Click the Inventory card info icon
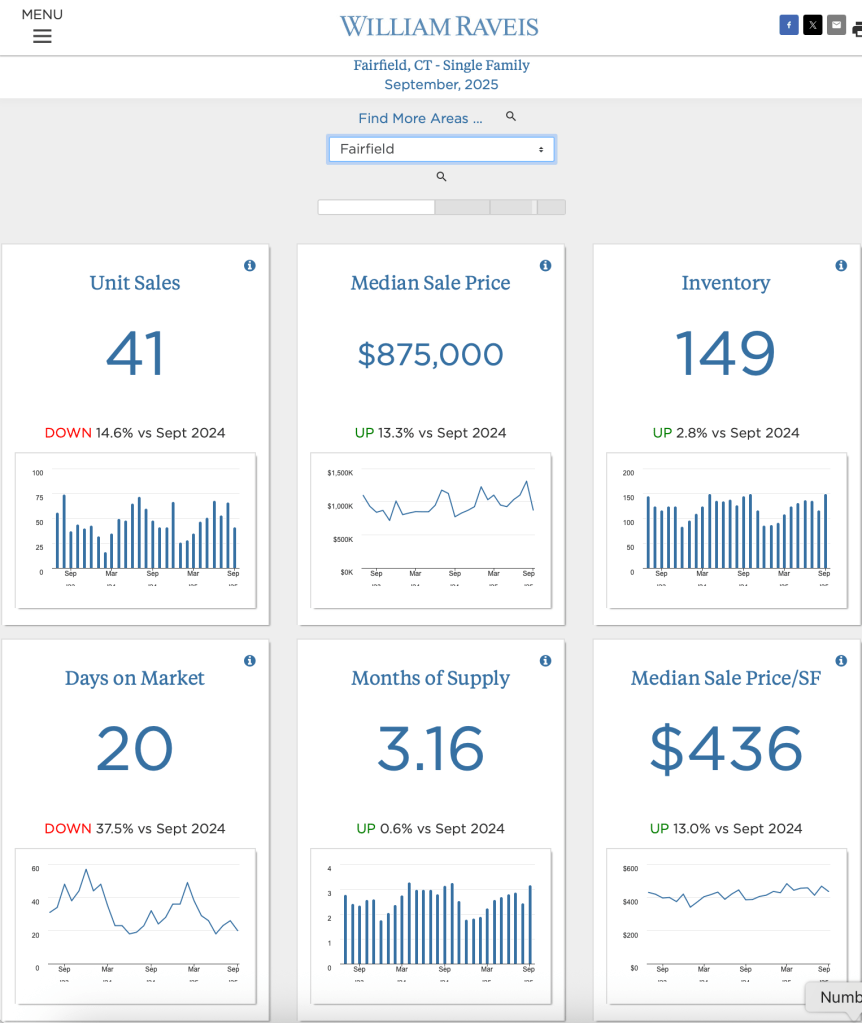This screenshot has height=1023, width=862. pos(841,265)
